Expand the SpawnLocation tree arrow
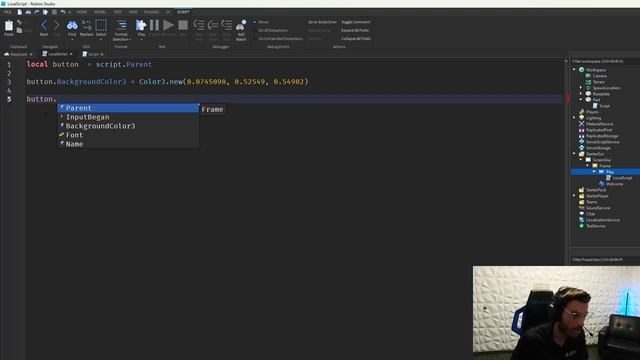 581,88
